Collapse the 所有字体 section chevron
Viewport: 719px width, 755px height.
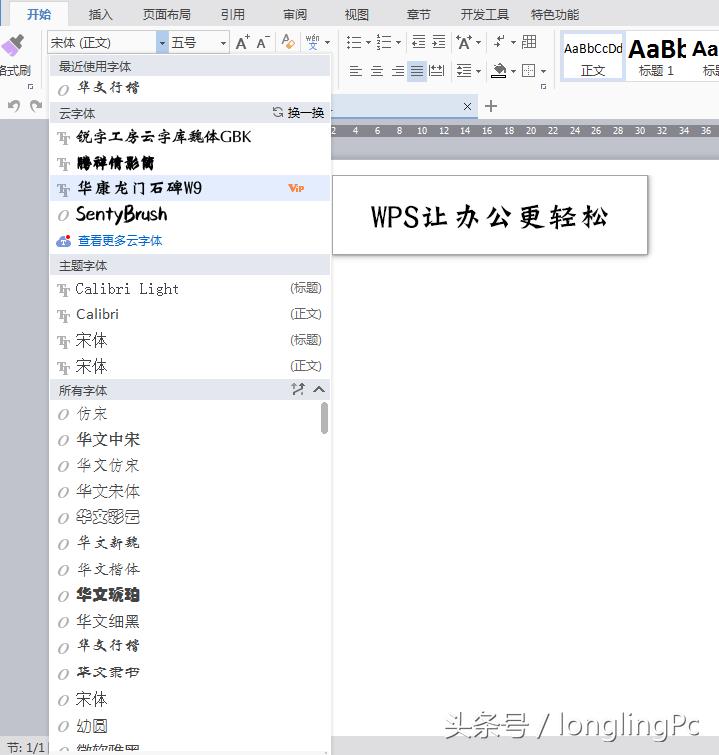pyautogui.click(x=319, y=389)
